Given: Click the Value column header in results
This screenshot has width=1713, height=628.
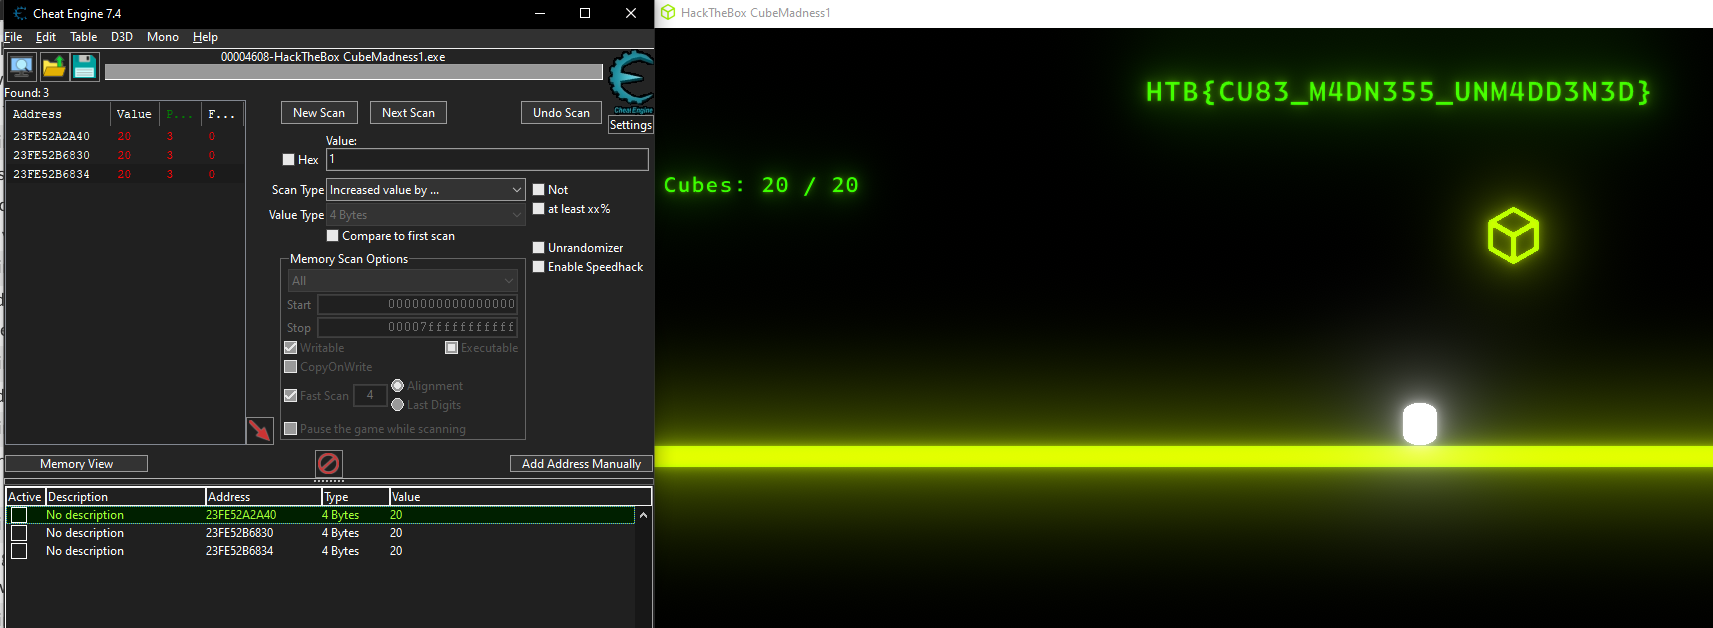Looking at the screenshot, I should click(x=134, y=114).
